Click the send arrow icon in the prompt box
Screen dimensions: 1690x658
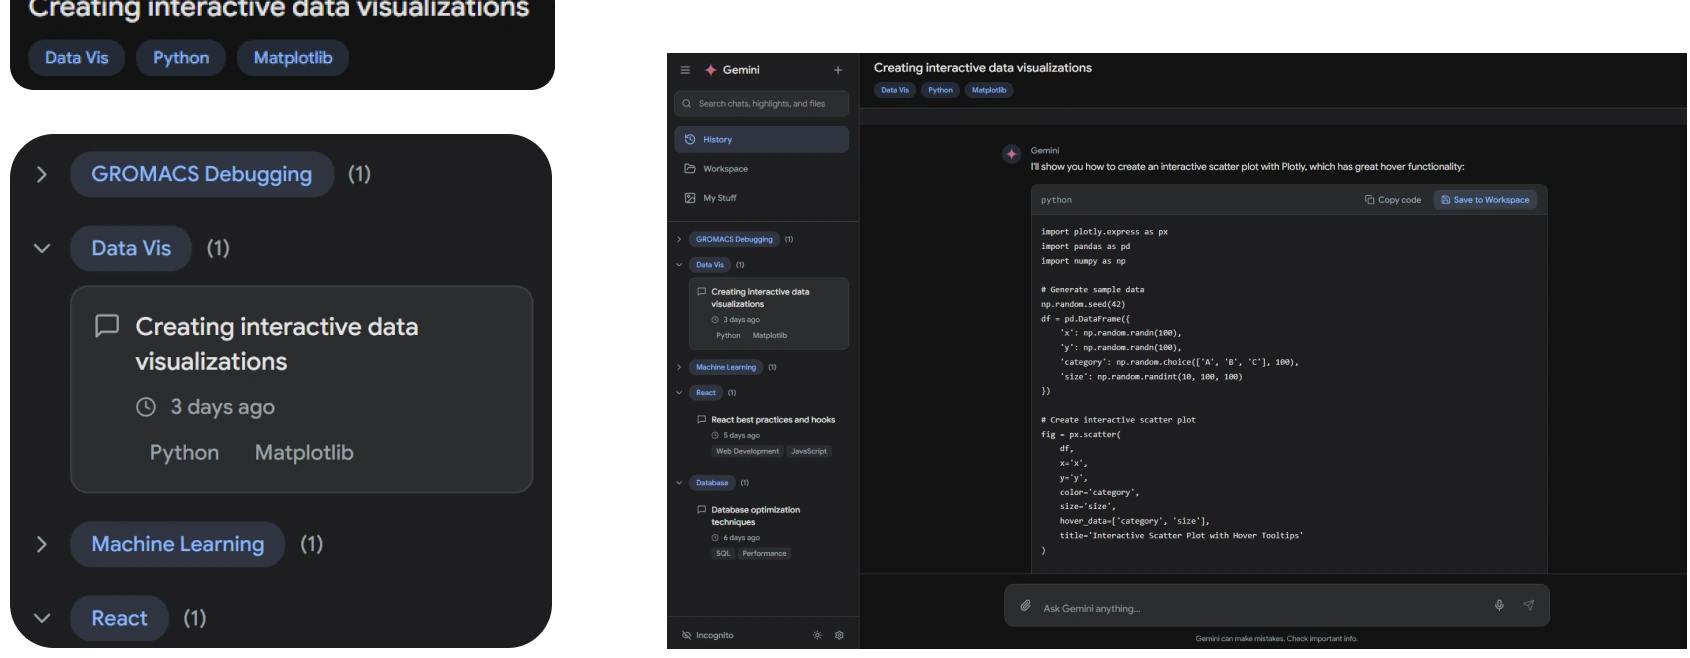[1528, 605]
